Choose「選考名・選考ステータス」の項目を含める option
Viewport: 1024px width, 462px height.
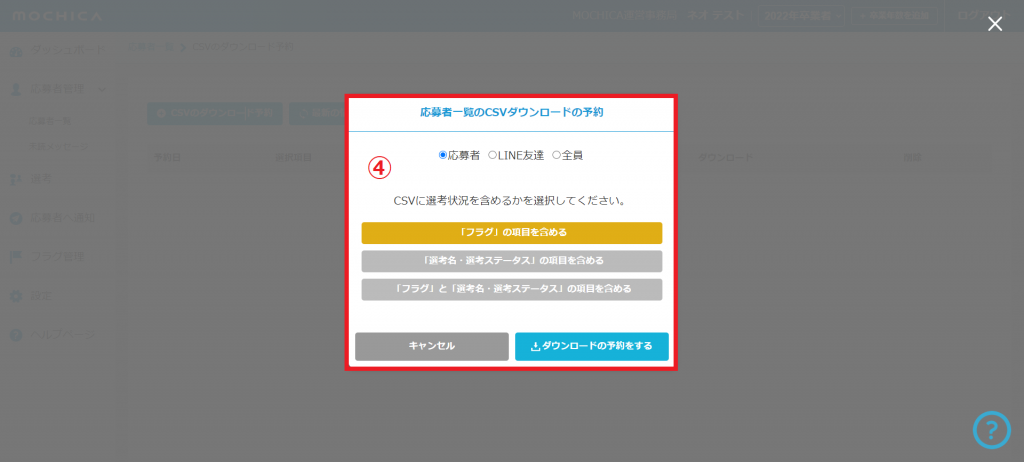click(511, 261)
